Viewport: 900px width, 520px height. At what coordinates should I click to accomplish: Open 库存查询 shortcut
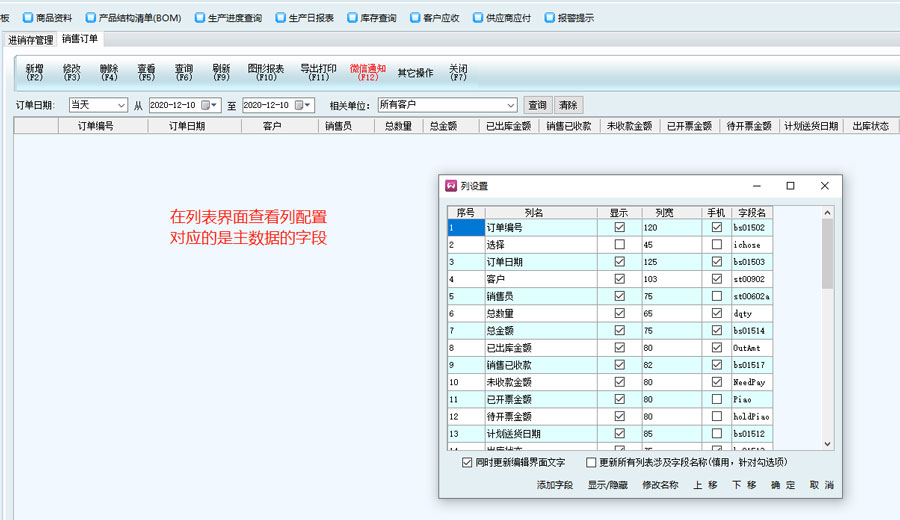tap(373, 18)
